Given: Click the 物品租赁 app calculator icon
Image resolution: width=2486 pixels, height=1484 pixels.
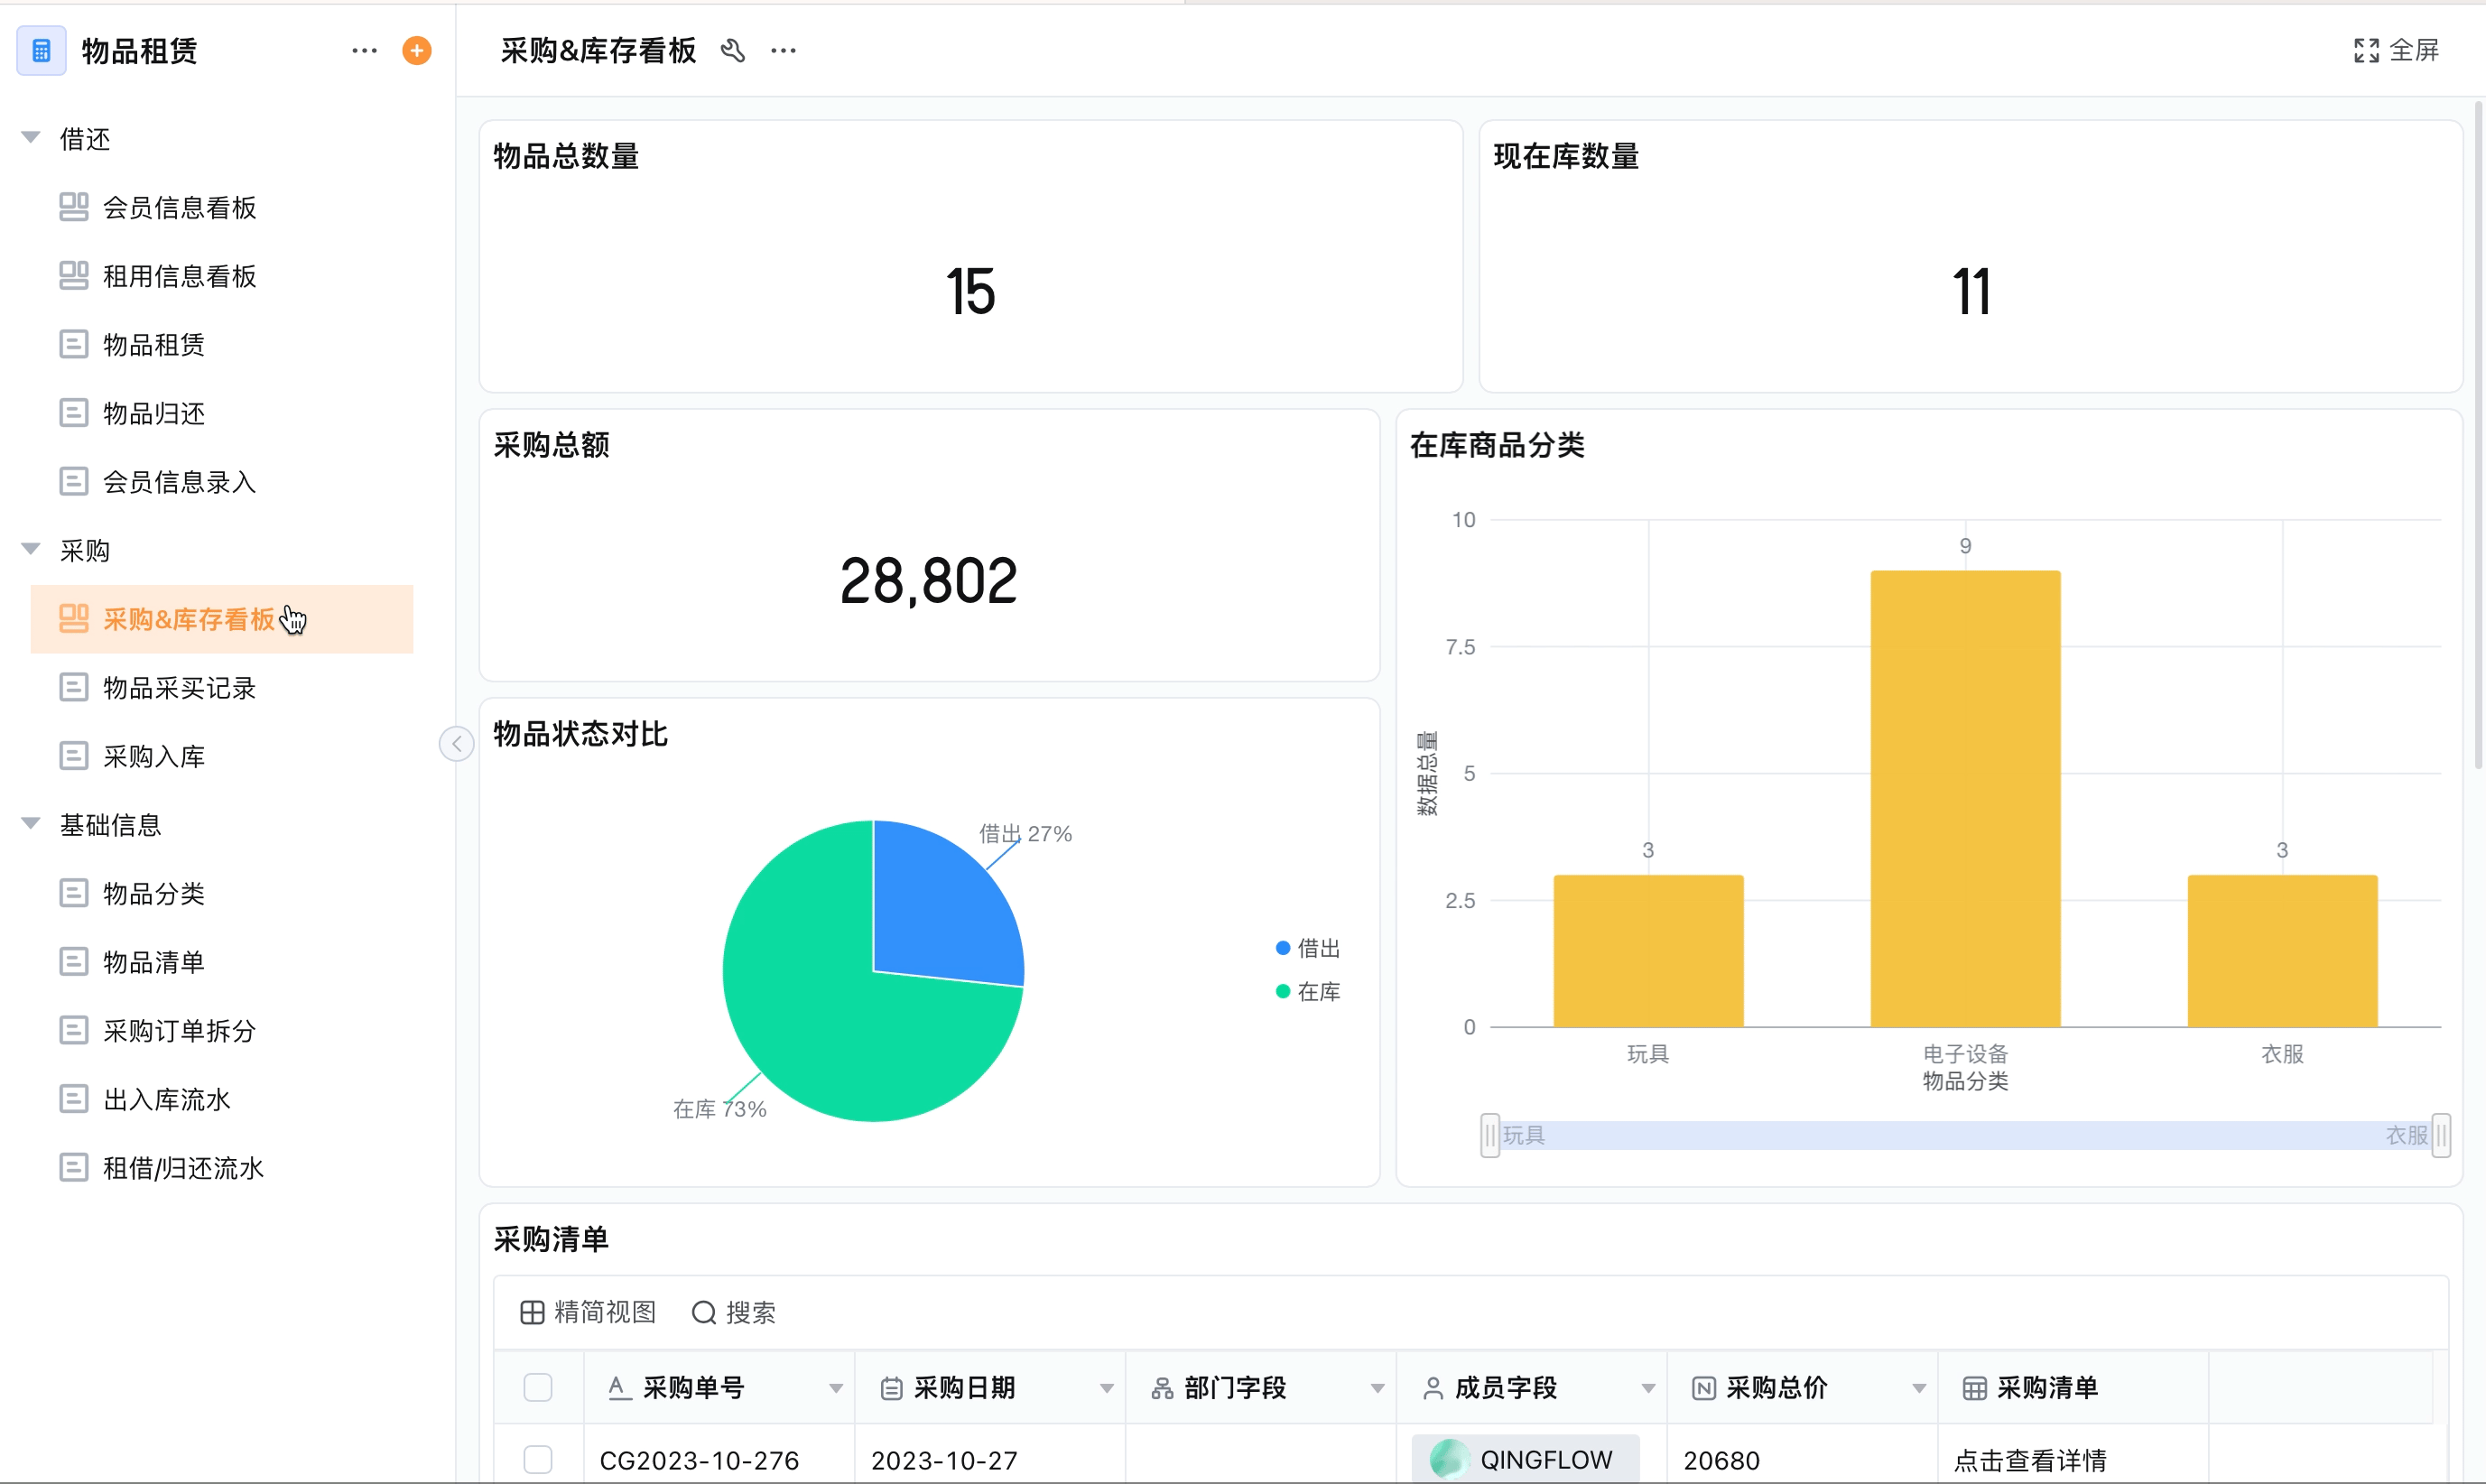Looking at the screenshot, I should click(41, 51).
